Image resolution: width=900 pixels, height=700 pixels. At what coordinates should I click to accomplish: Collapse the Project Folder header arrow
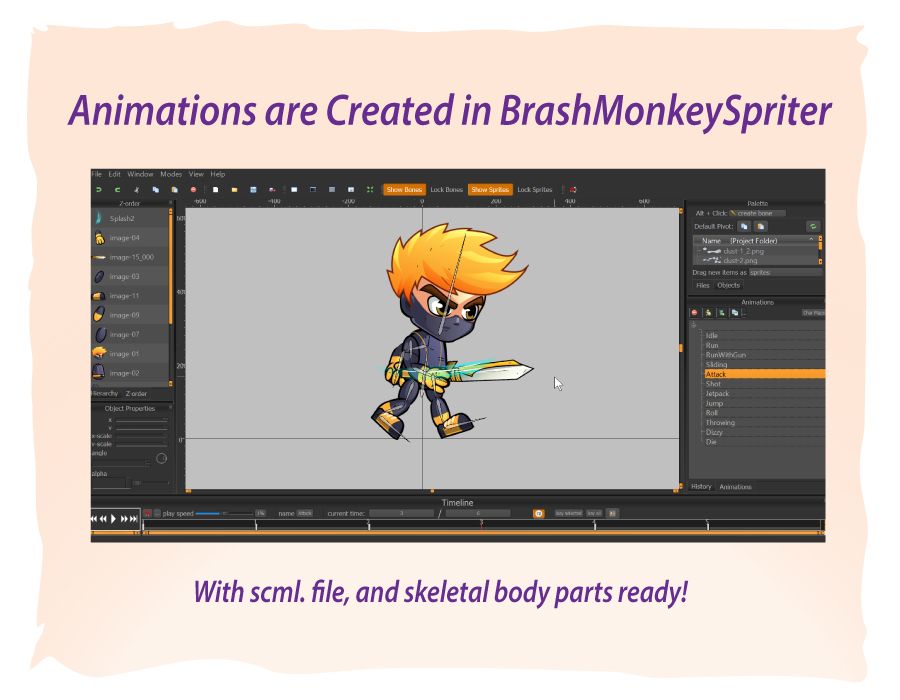pos(811,240)
